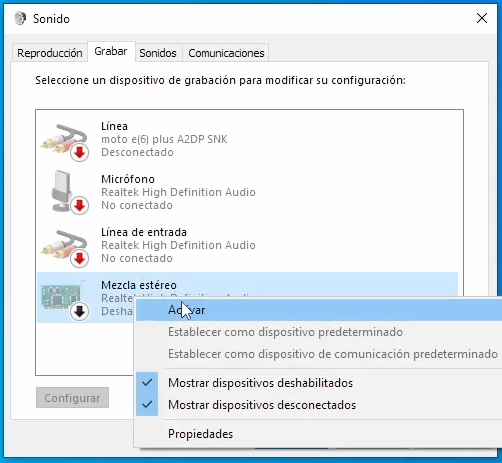This screenshot has width=502, height=463.
Task: Switch to the Sonidos tab
Action: click(158, 53)
